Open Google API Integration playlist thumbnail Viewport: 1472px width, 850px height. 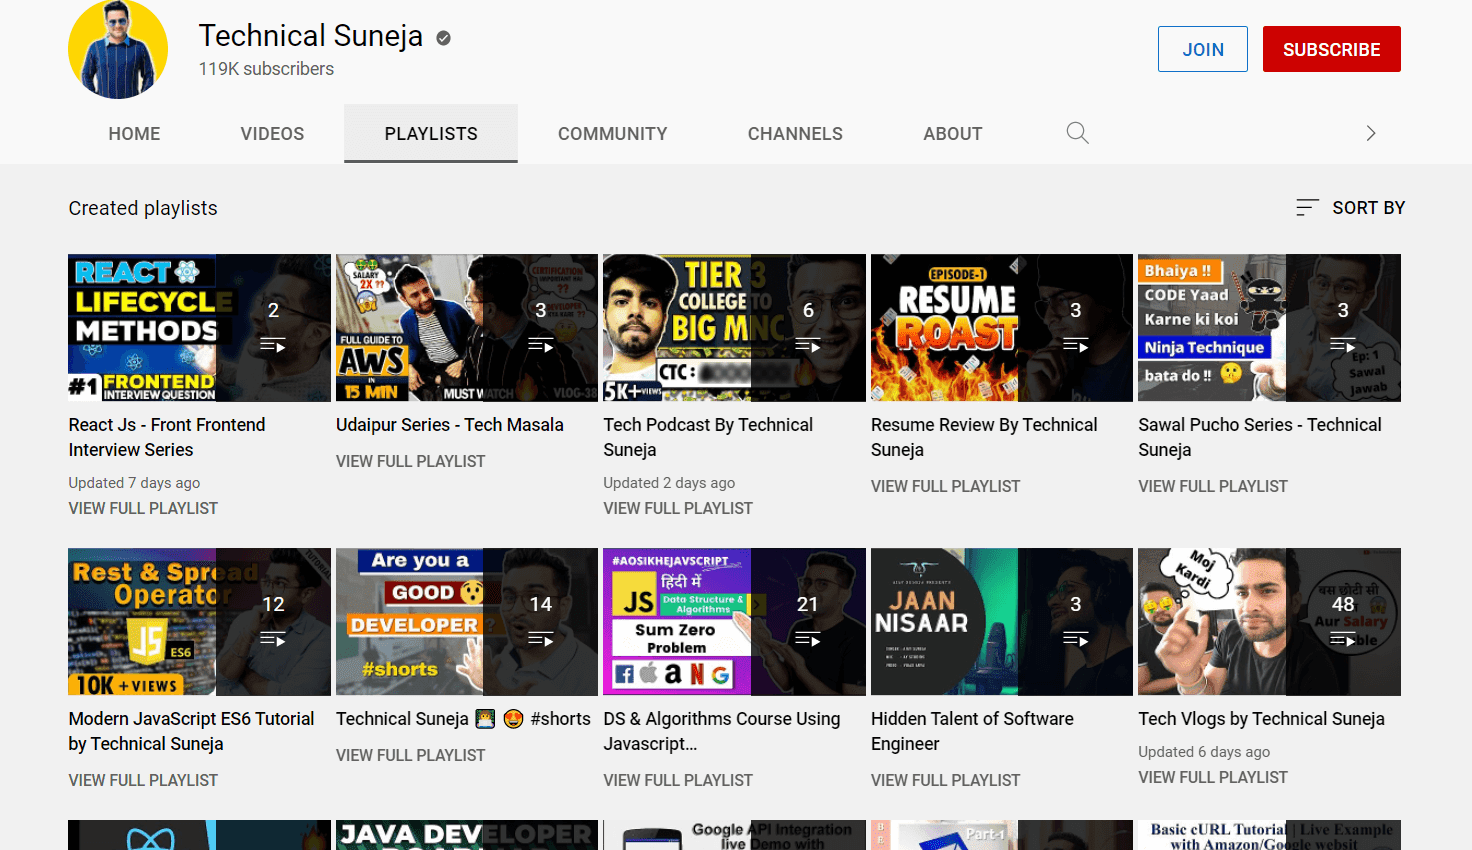pos(734,835)
